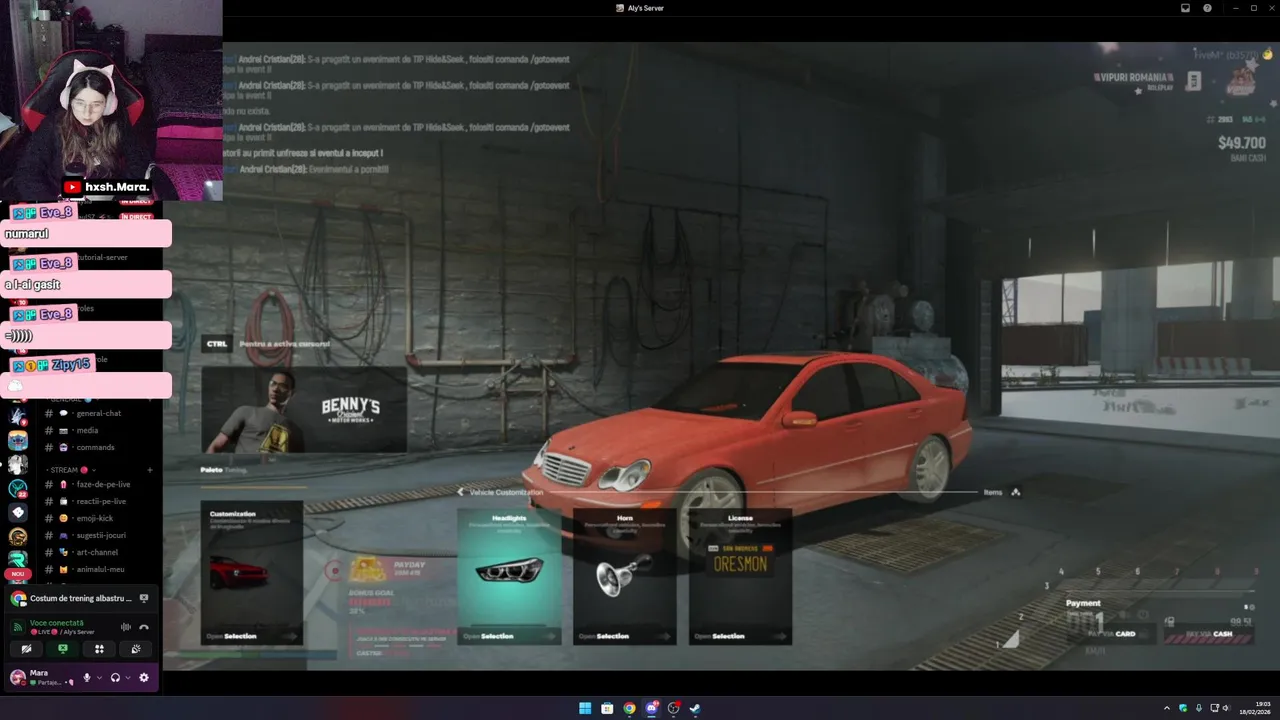Open the server marked NOU

[18, 560]
